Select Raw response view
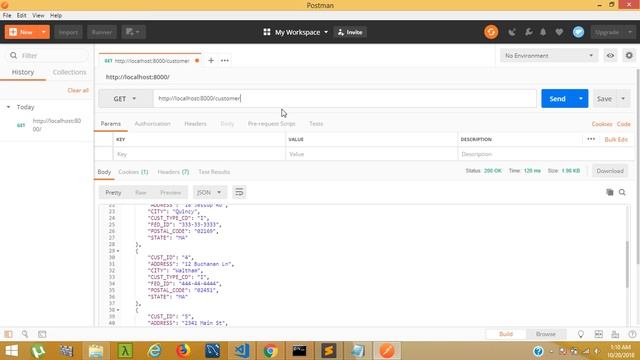This screenshot has width=640, height=360. (140, 192)
